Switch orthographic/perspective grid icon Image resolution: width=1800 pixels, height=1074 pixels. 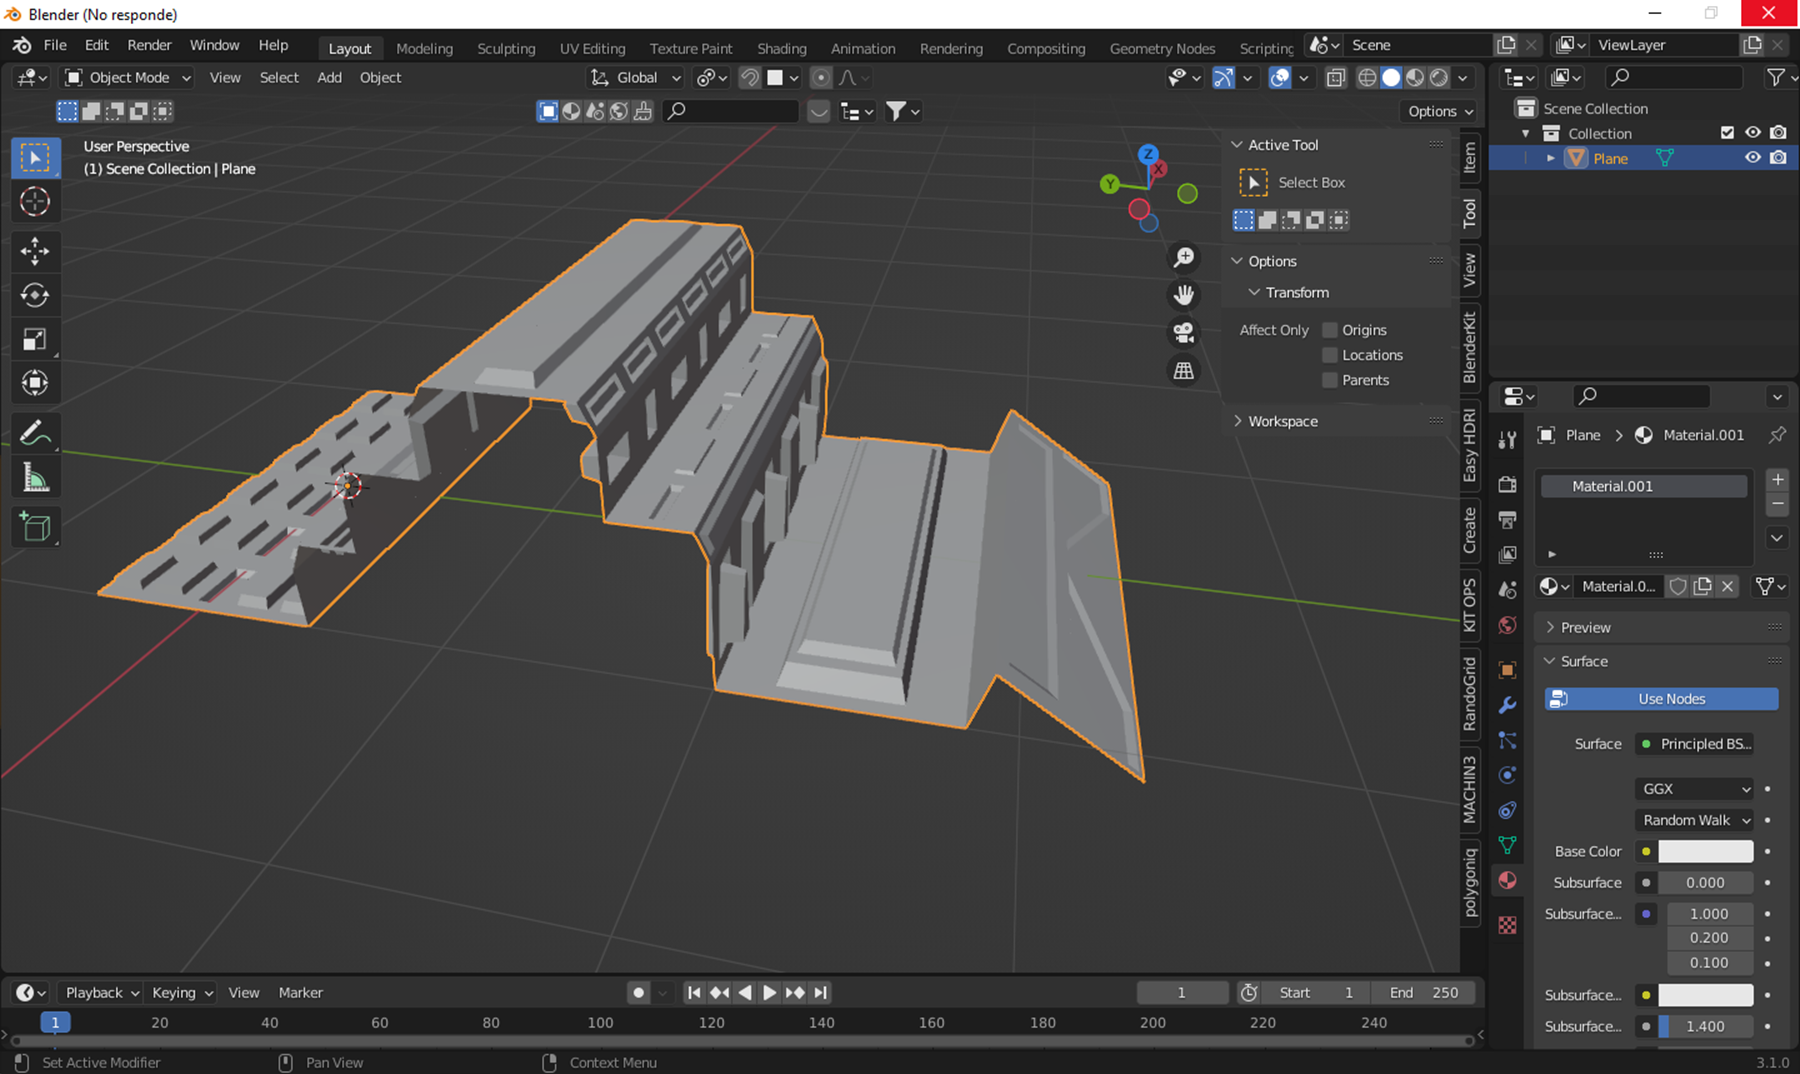pyautogui.click(x=1184, y=370)
